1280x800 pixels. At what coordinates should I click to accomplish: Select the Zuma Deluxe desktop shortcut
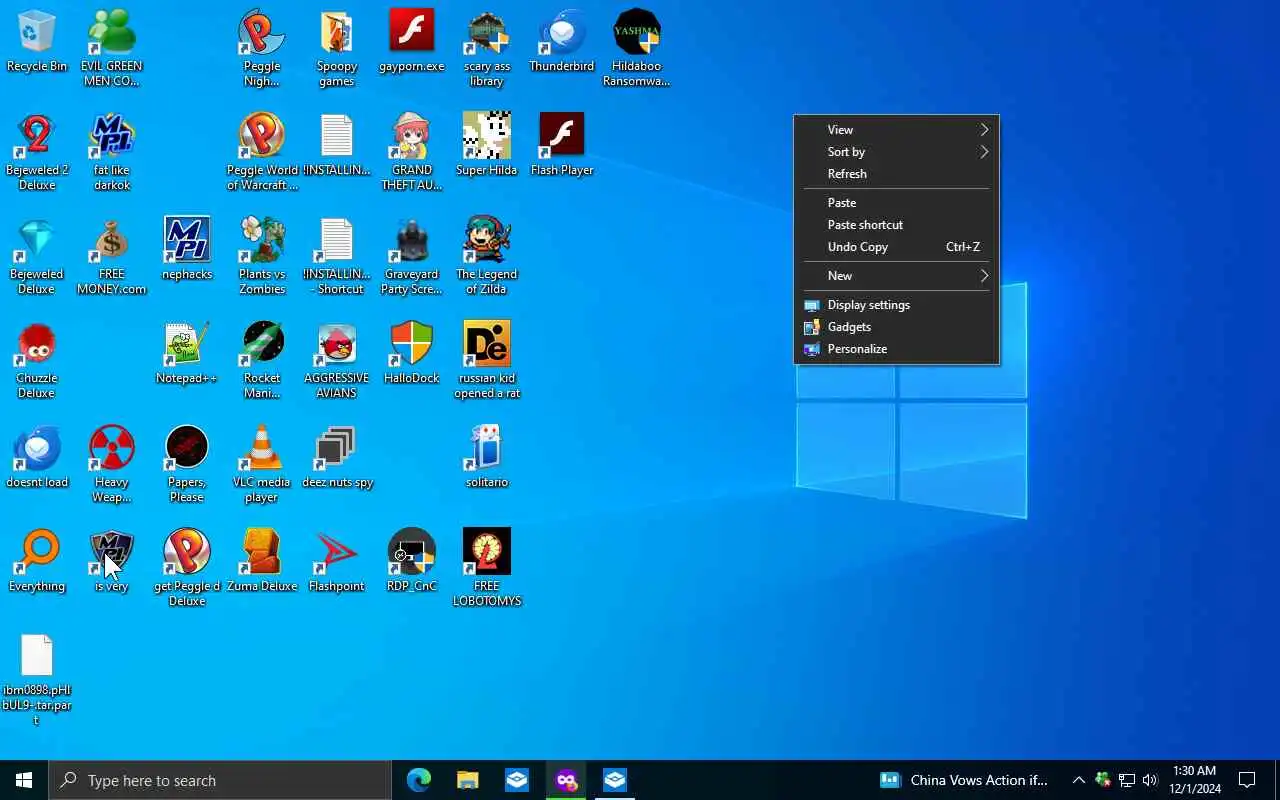(x=262, y=562)
